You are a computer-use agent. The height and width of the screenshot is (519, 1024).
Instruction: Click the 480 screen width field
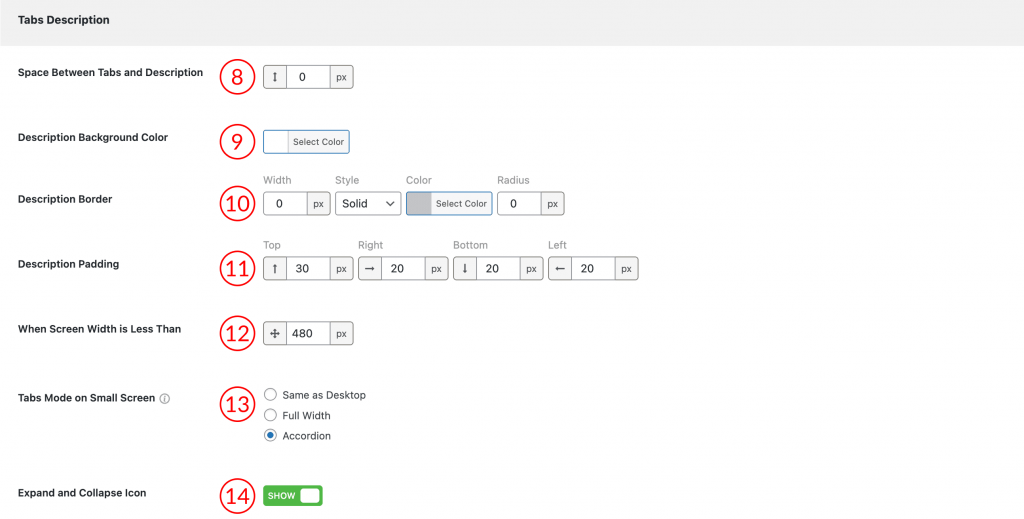pos(308,334)
